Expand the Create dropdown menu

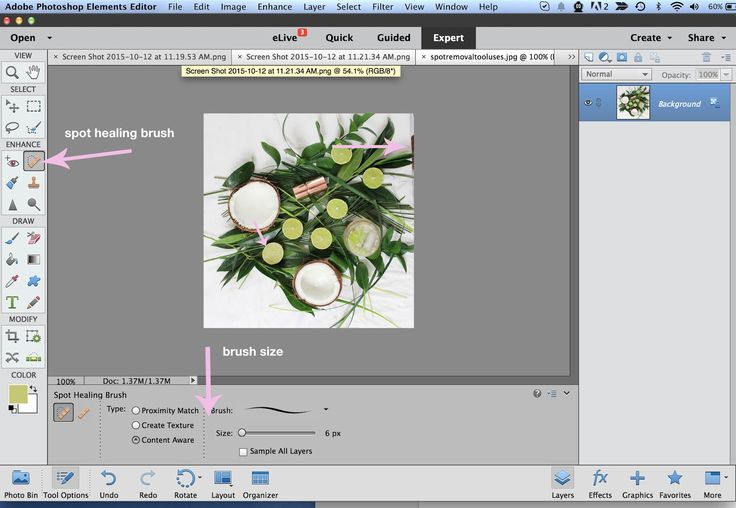pos(650,38)
